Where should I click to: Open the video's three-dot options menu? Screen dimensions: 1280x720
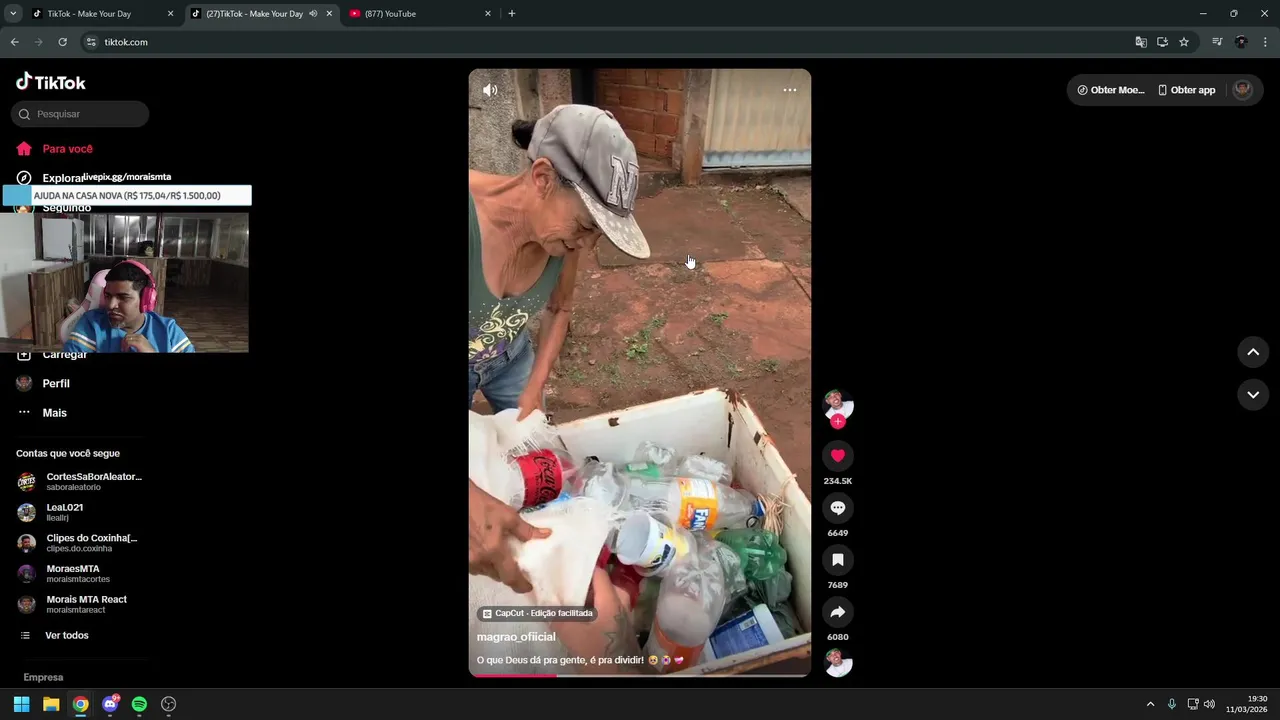[790, 90]
